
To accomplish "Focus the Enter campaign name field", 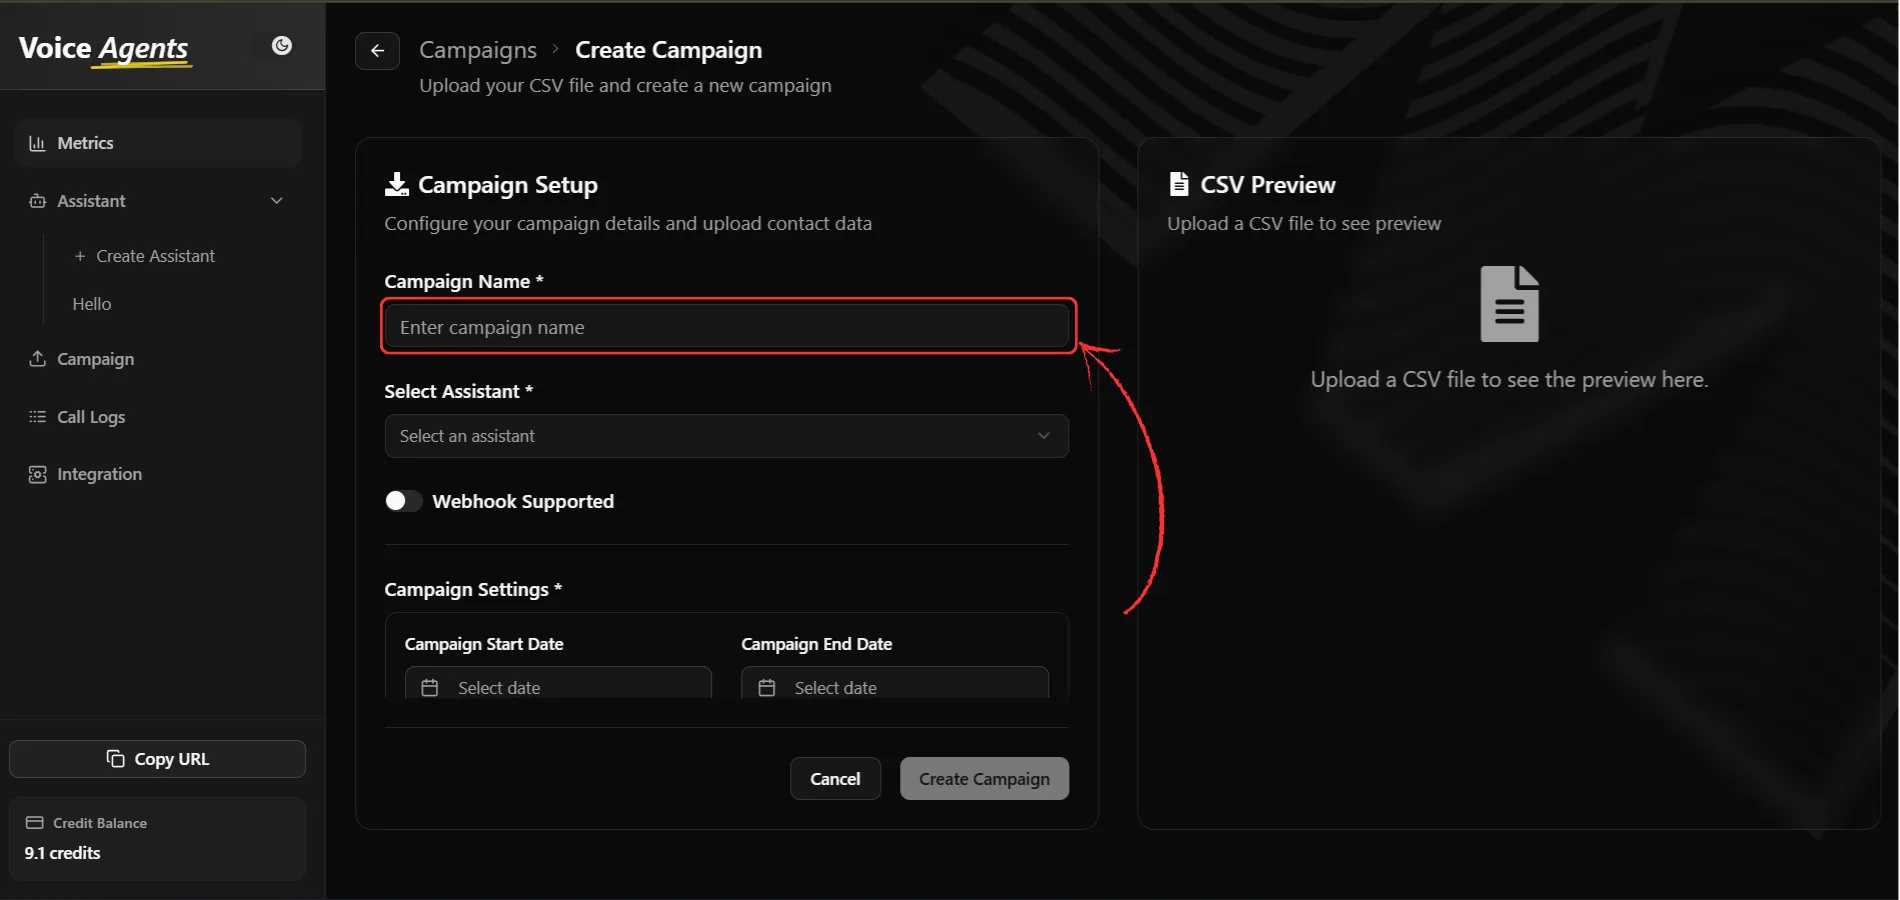I will click(727, 327).
